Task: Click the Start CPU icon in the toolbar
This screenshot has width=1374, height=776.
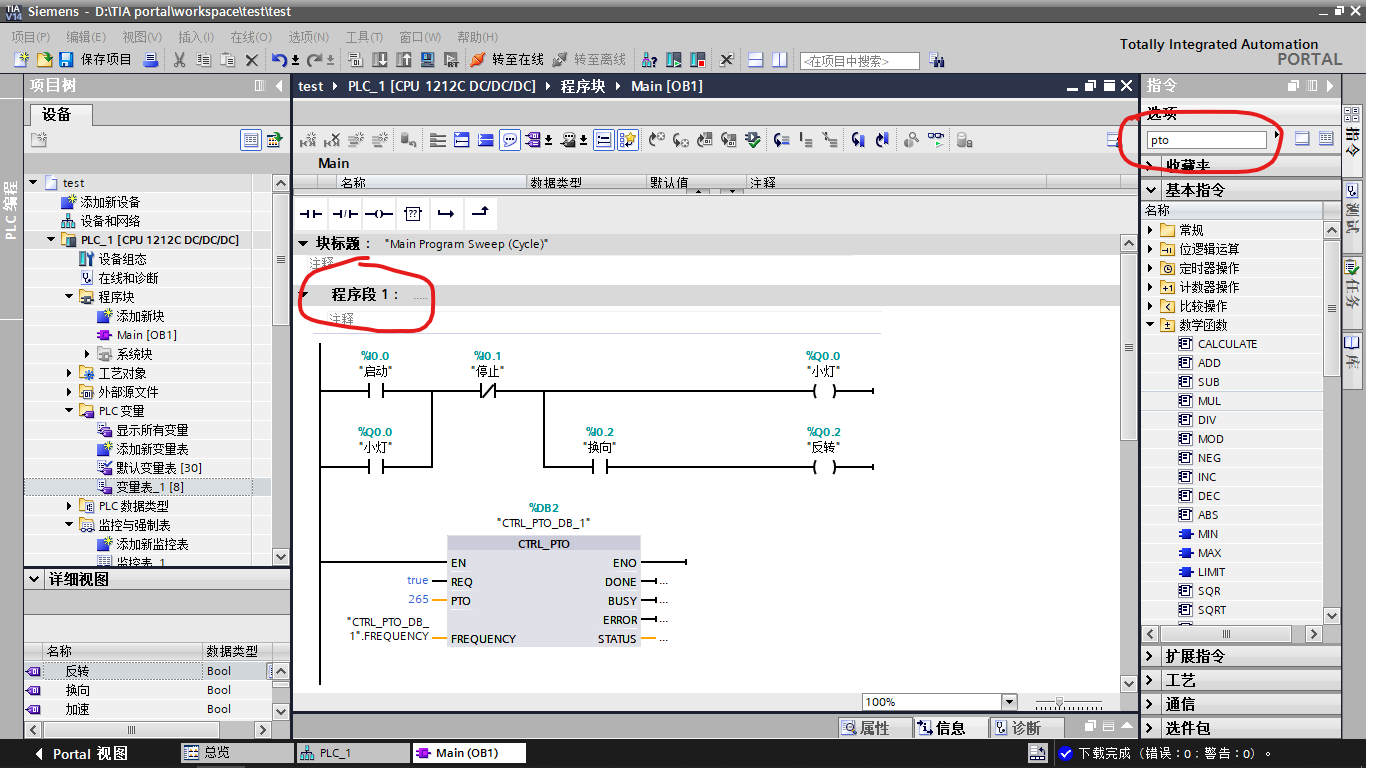Action: pyautogui.click(x=674, y=60)
